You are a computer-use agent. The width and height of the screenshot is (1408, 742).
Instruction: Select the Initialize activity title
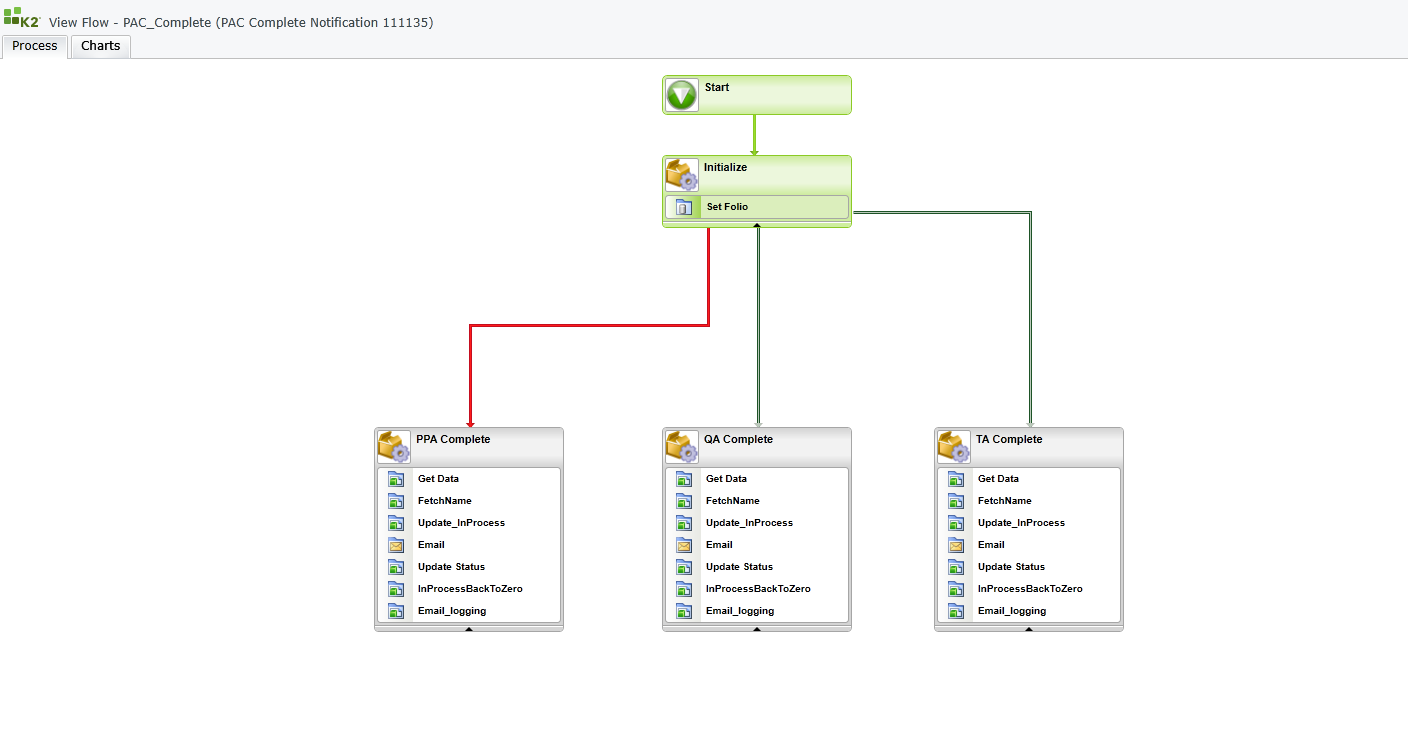pos(725,168)
